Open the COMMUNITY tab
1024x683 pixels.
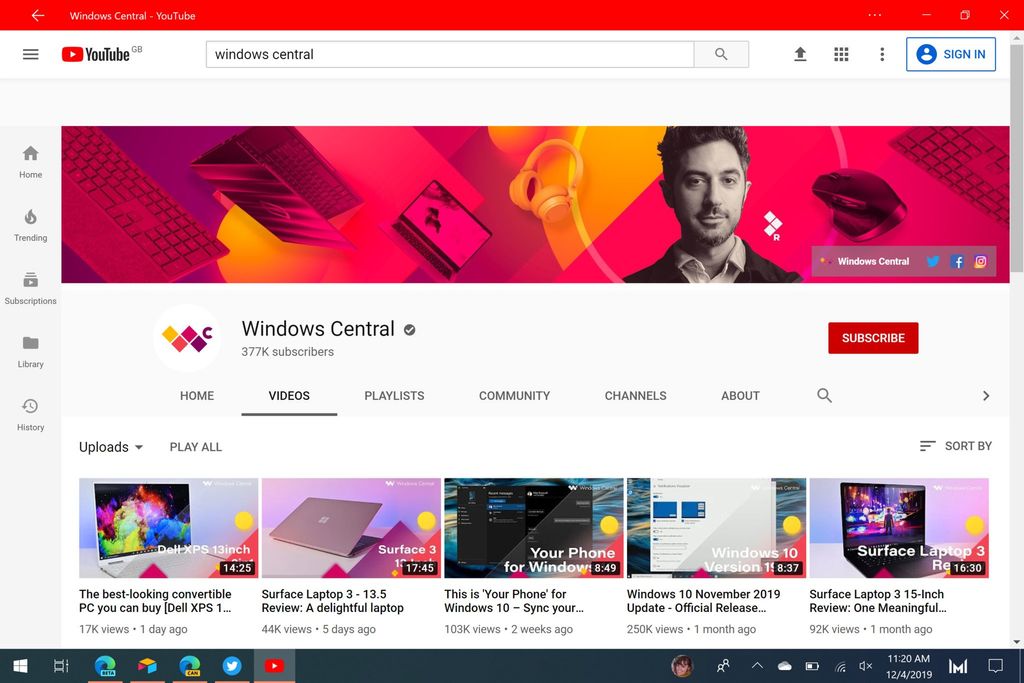(514, 395)
